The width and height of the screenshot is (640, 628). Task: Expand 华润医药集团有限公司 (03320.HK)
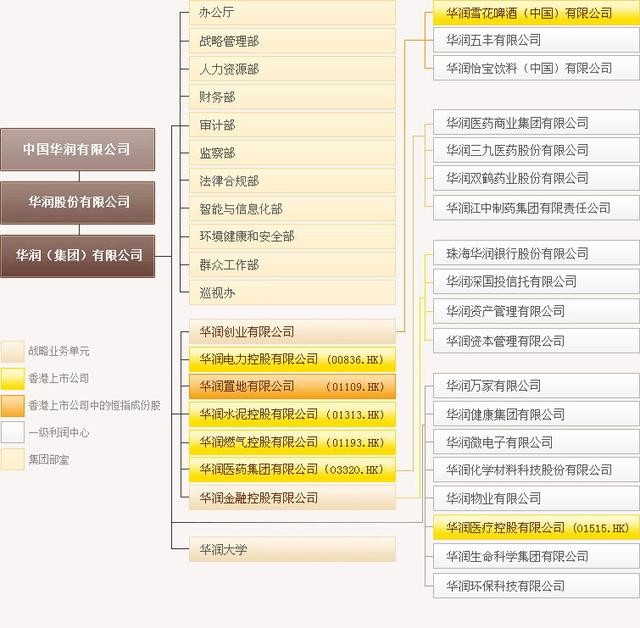click(x=292, y=469)
